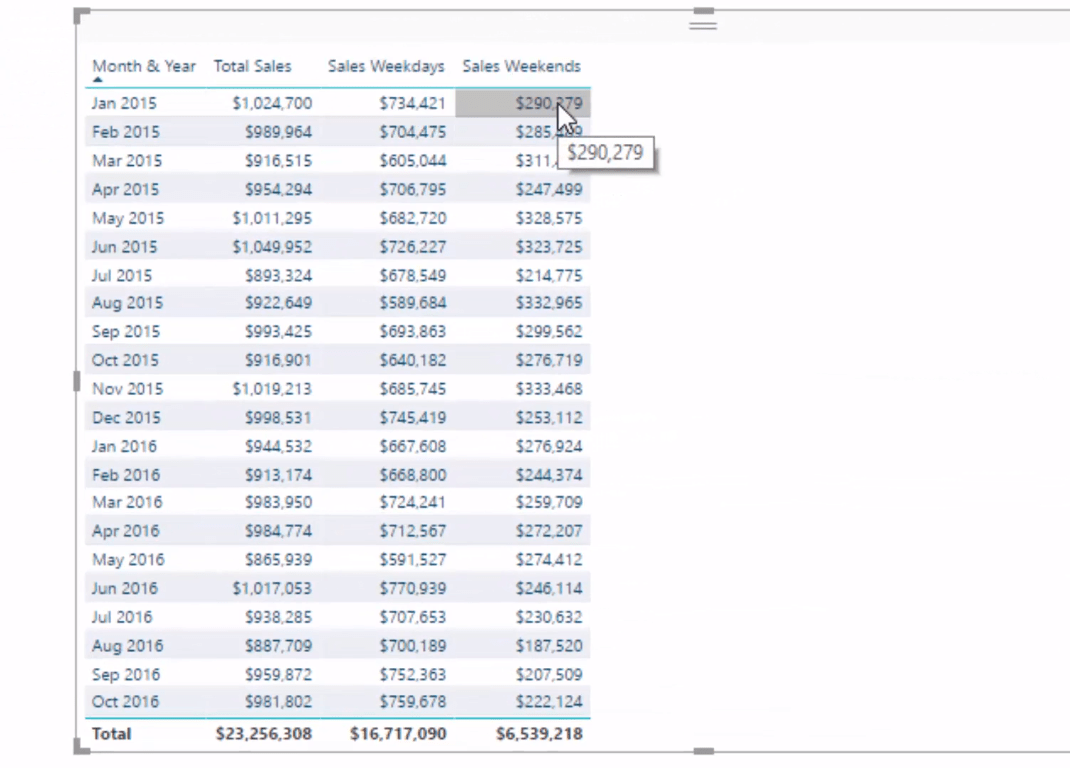Image resolution: width=1070 pixels, height=768 pixels.
Task: Select the Feb 2015 row label
Action: (x=125, y=132)
